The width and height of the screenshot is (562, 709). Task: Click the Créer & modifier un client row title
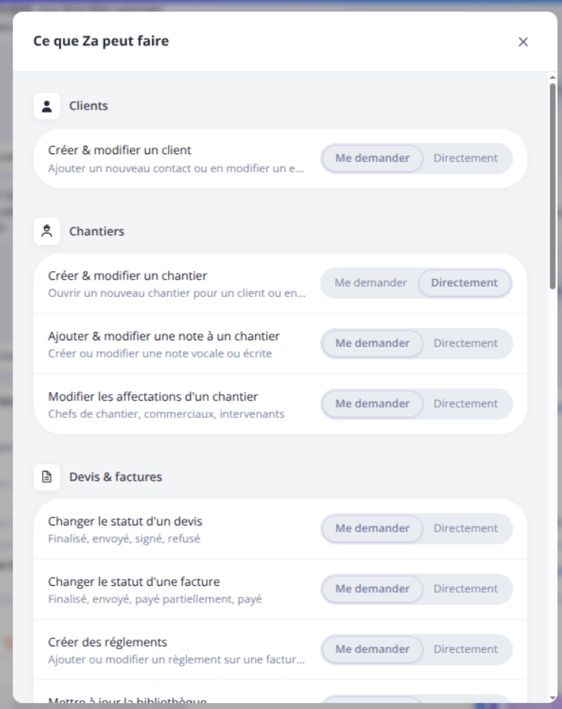pyautogui.click(x=119, y=150)
